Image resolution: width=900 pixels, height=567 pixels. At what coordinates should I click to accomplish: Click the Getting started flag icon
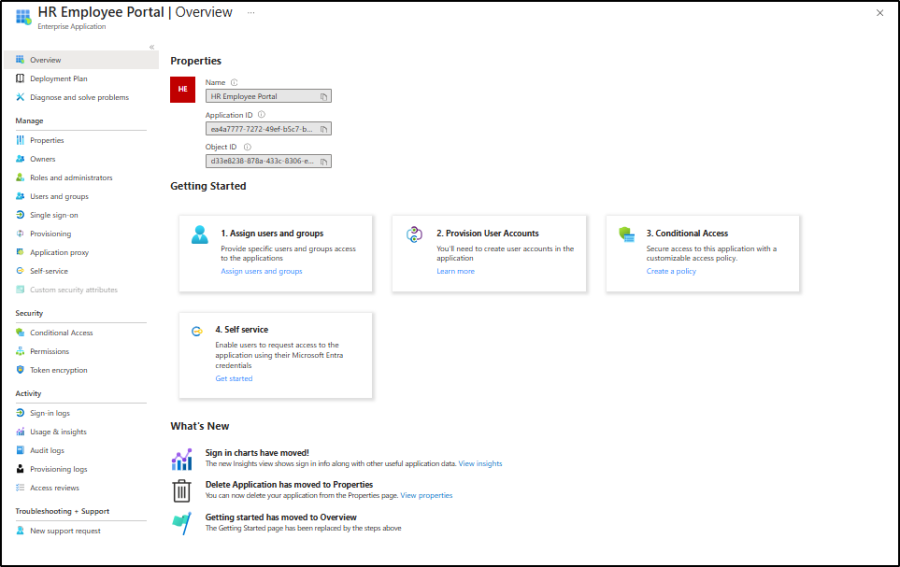[x=181, y=523]
